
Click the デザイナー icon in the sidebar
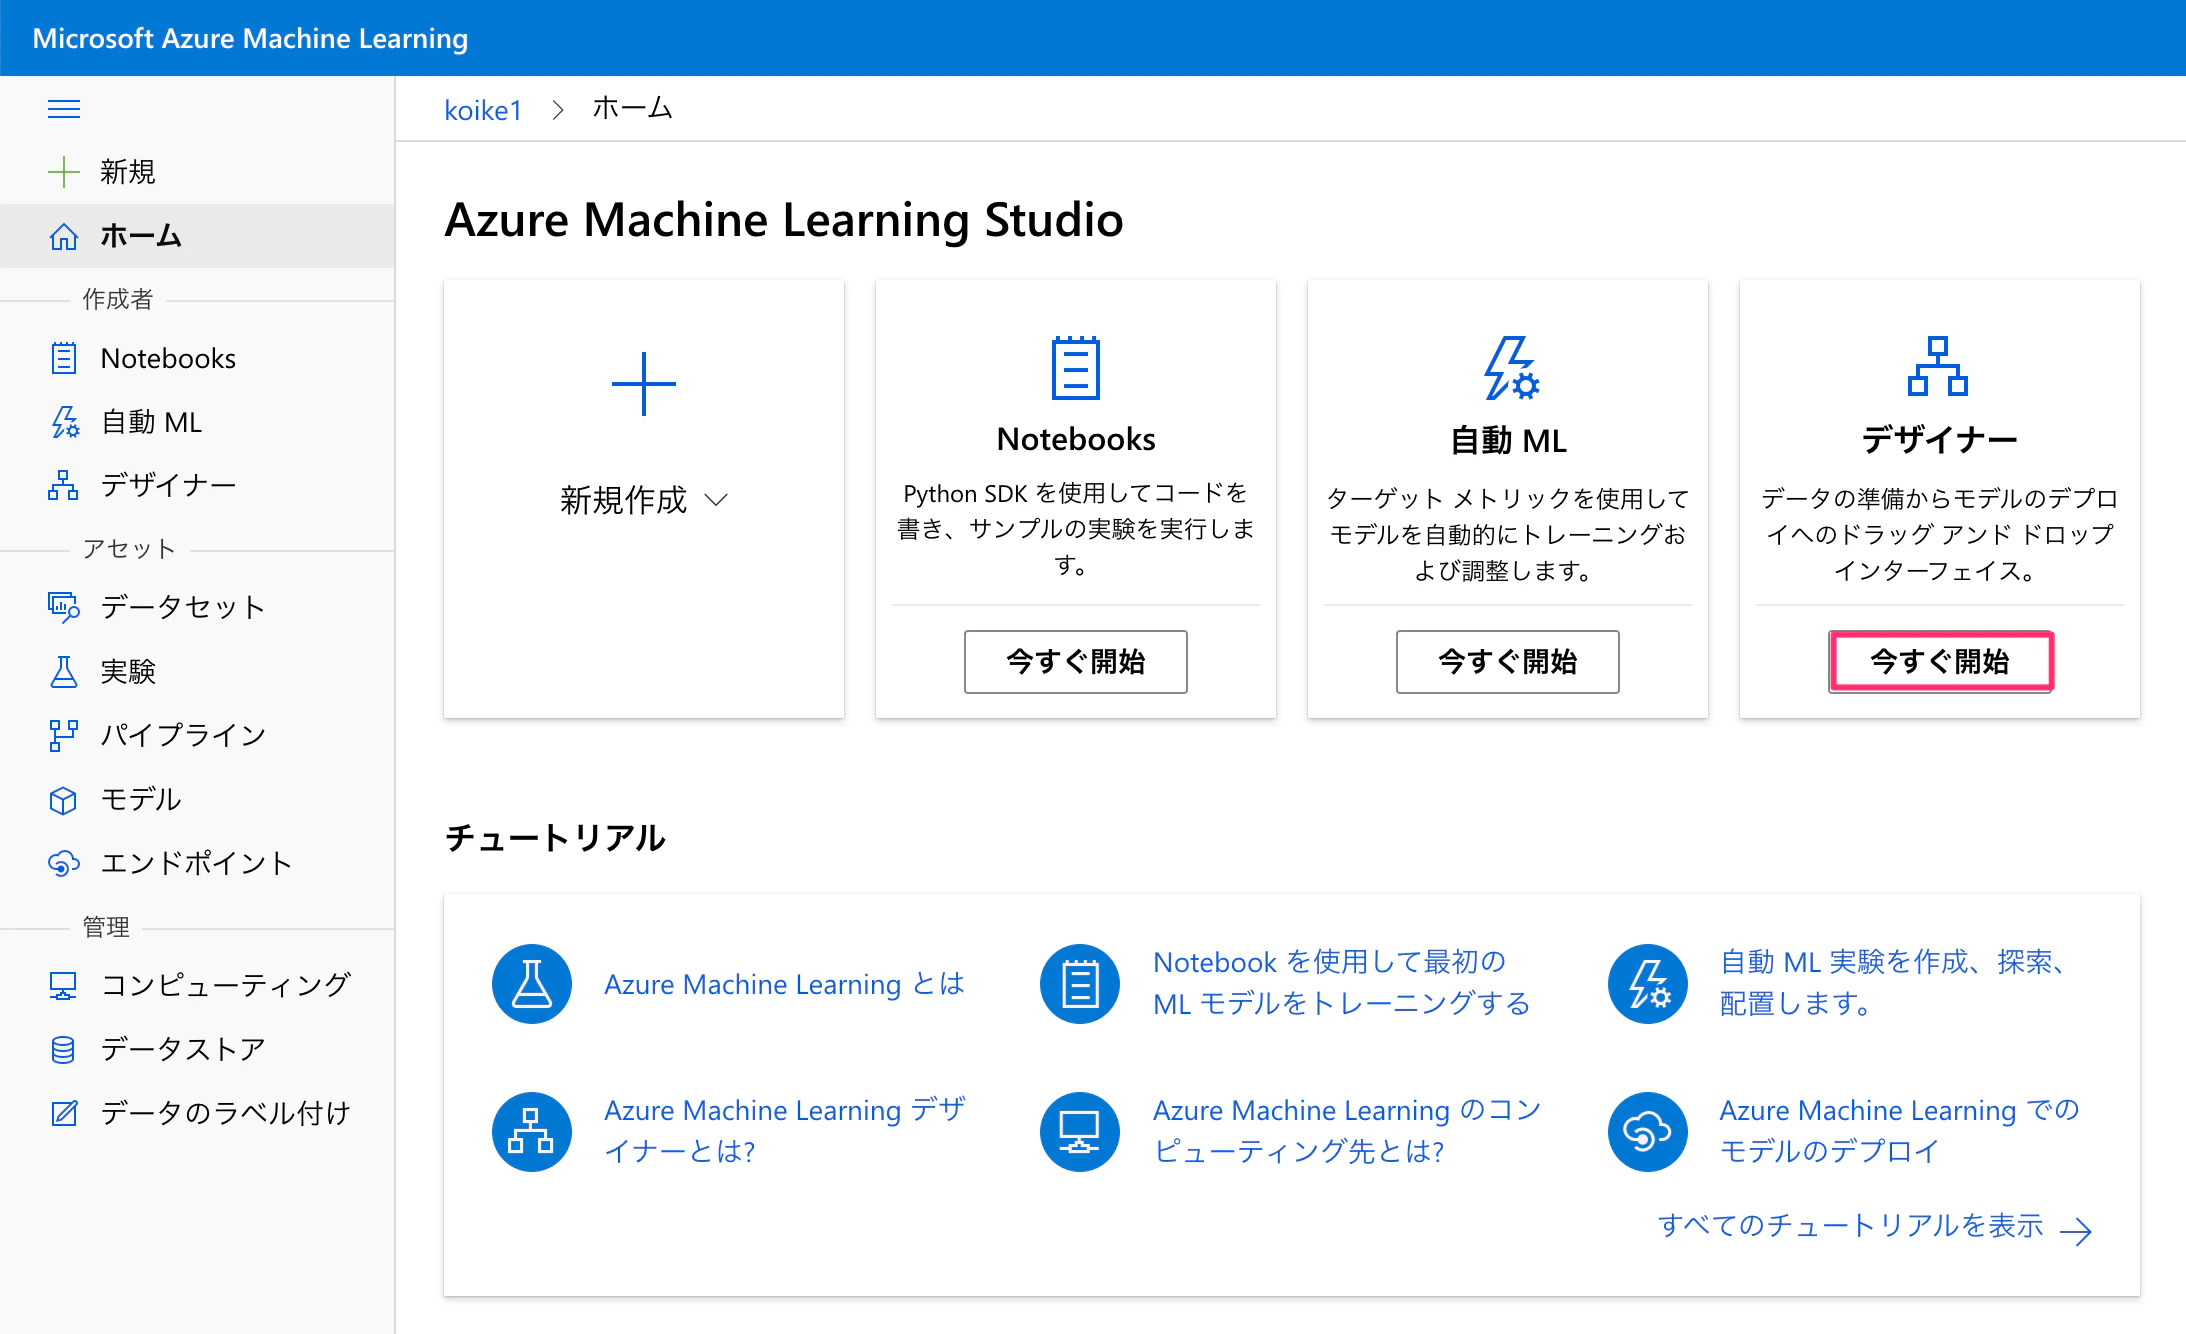[63, 486]
